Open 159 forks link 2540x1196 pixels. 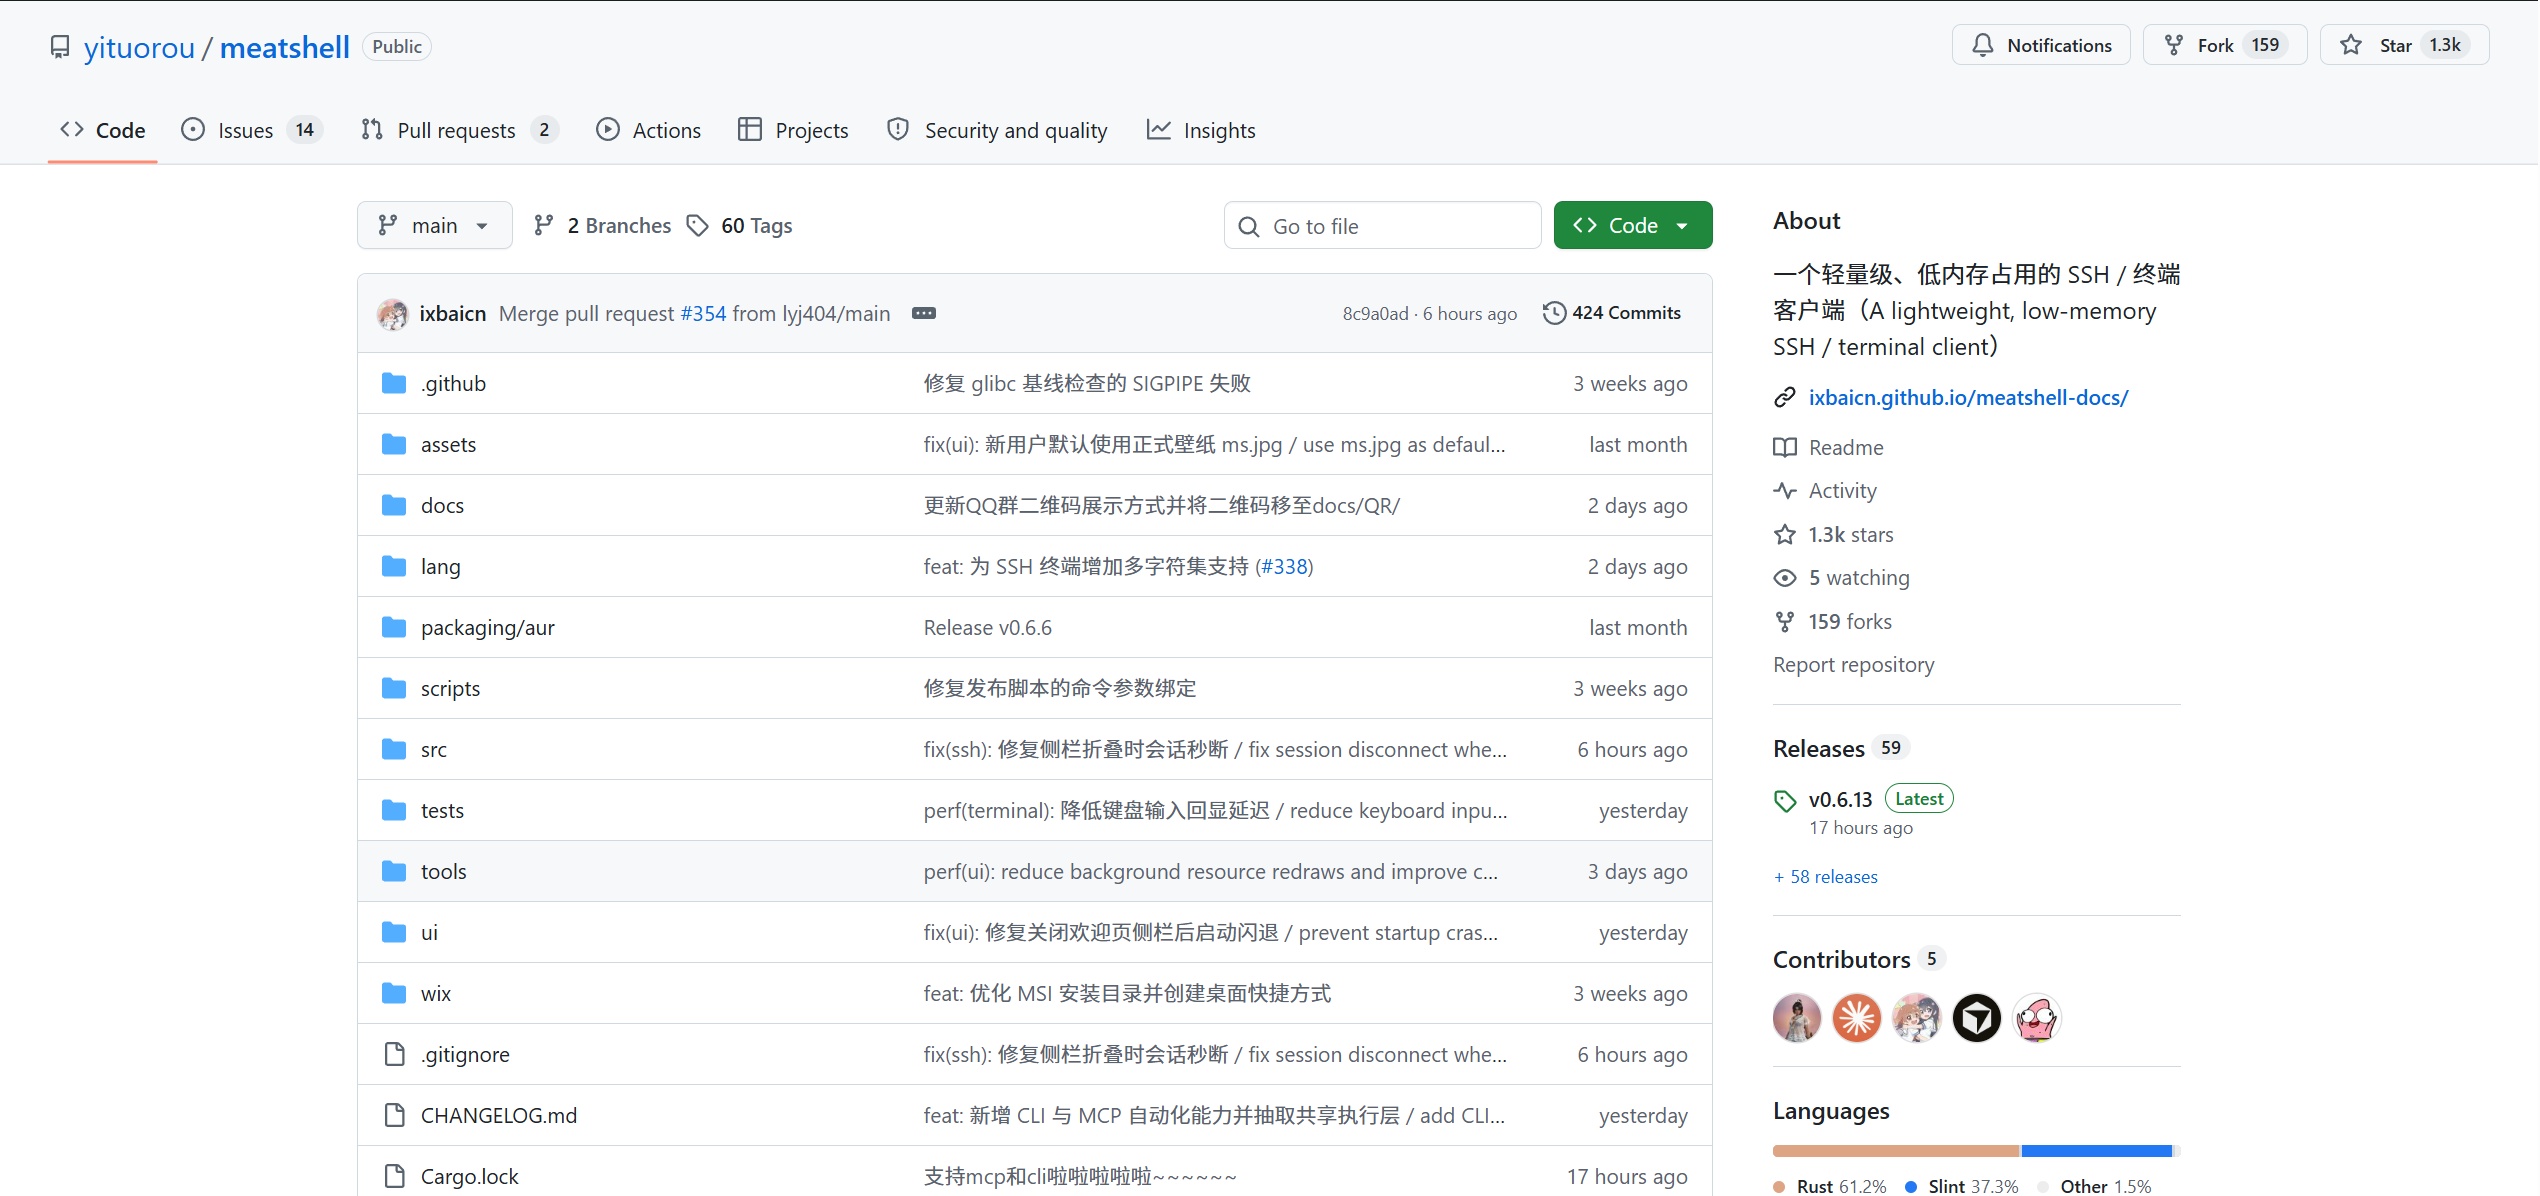pos(1850,622)
